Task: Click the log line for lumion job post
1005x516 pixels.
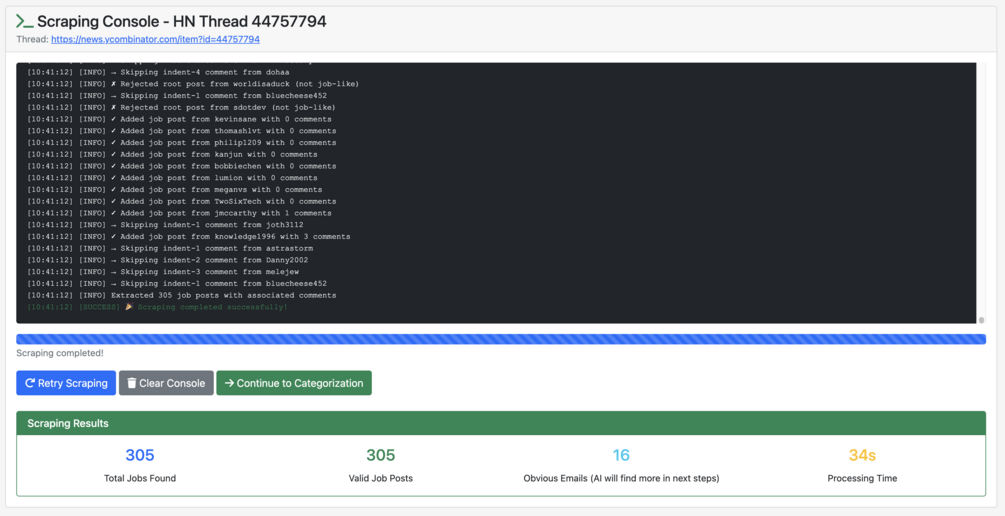Action: click(x=172, y=178)
